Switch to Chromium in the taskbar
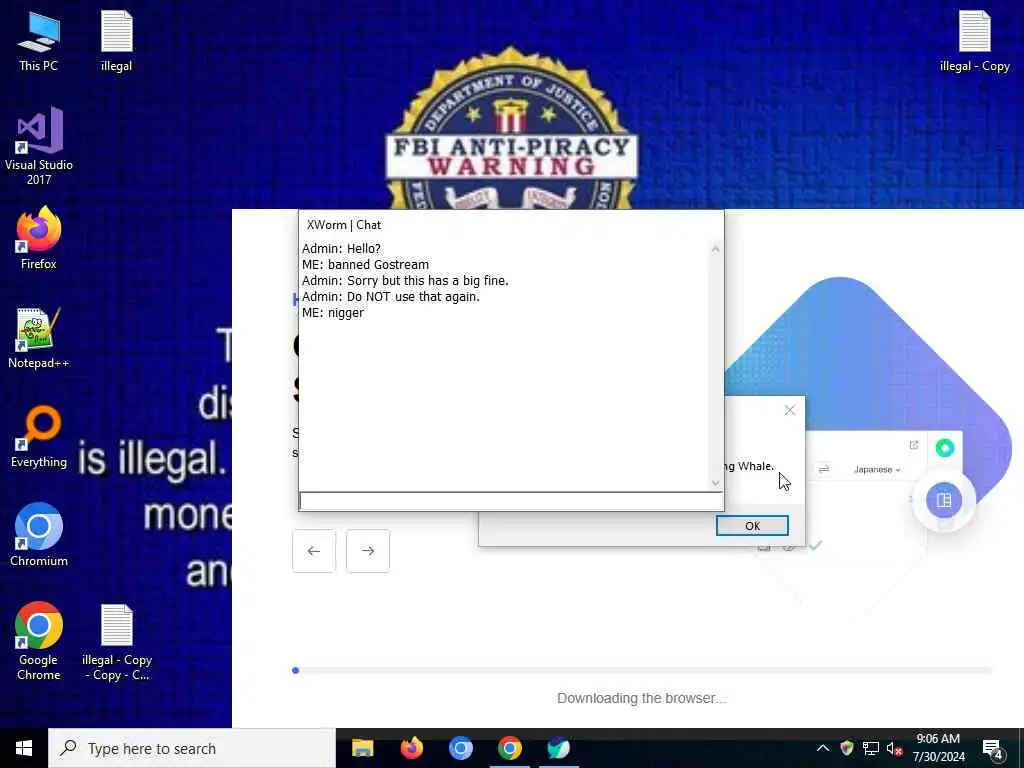Image resolution: width=1024 pixels, height=768 pixels. pyautogui.click(x=460, y=748)
